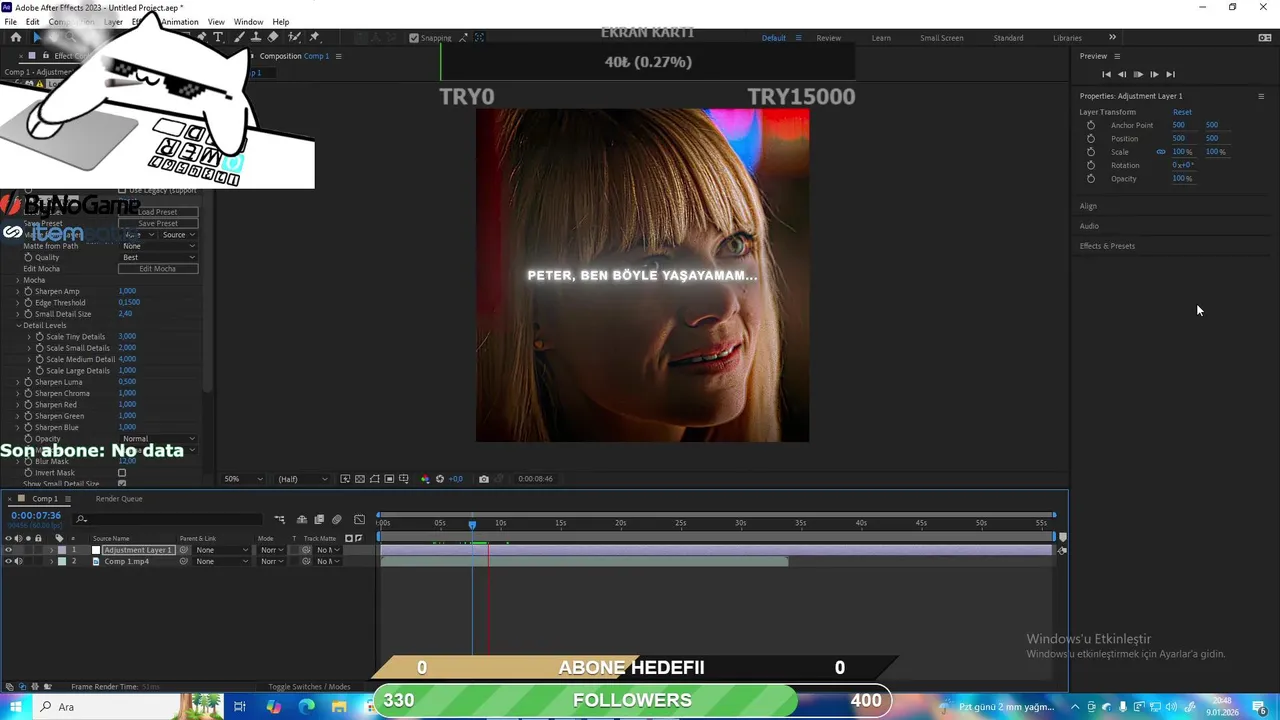This screenshot has width=1280, height=720.
Task: Switch to the Small Screen workspace
Action: 942,38
